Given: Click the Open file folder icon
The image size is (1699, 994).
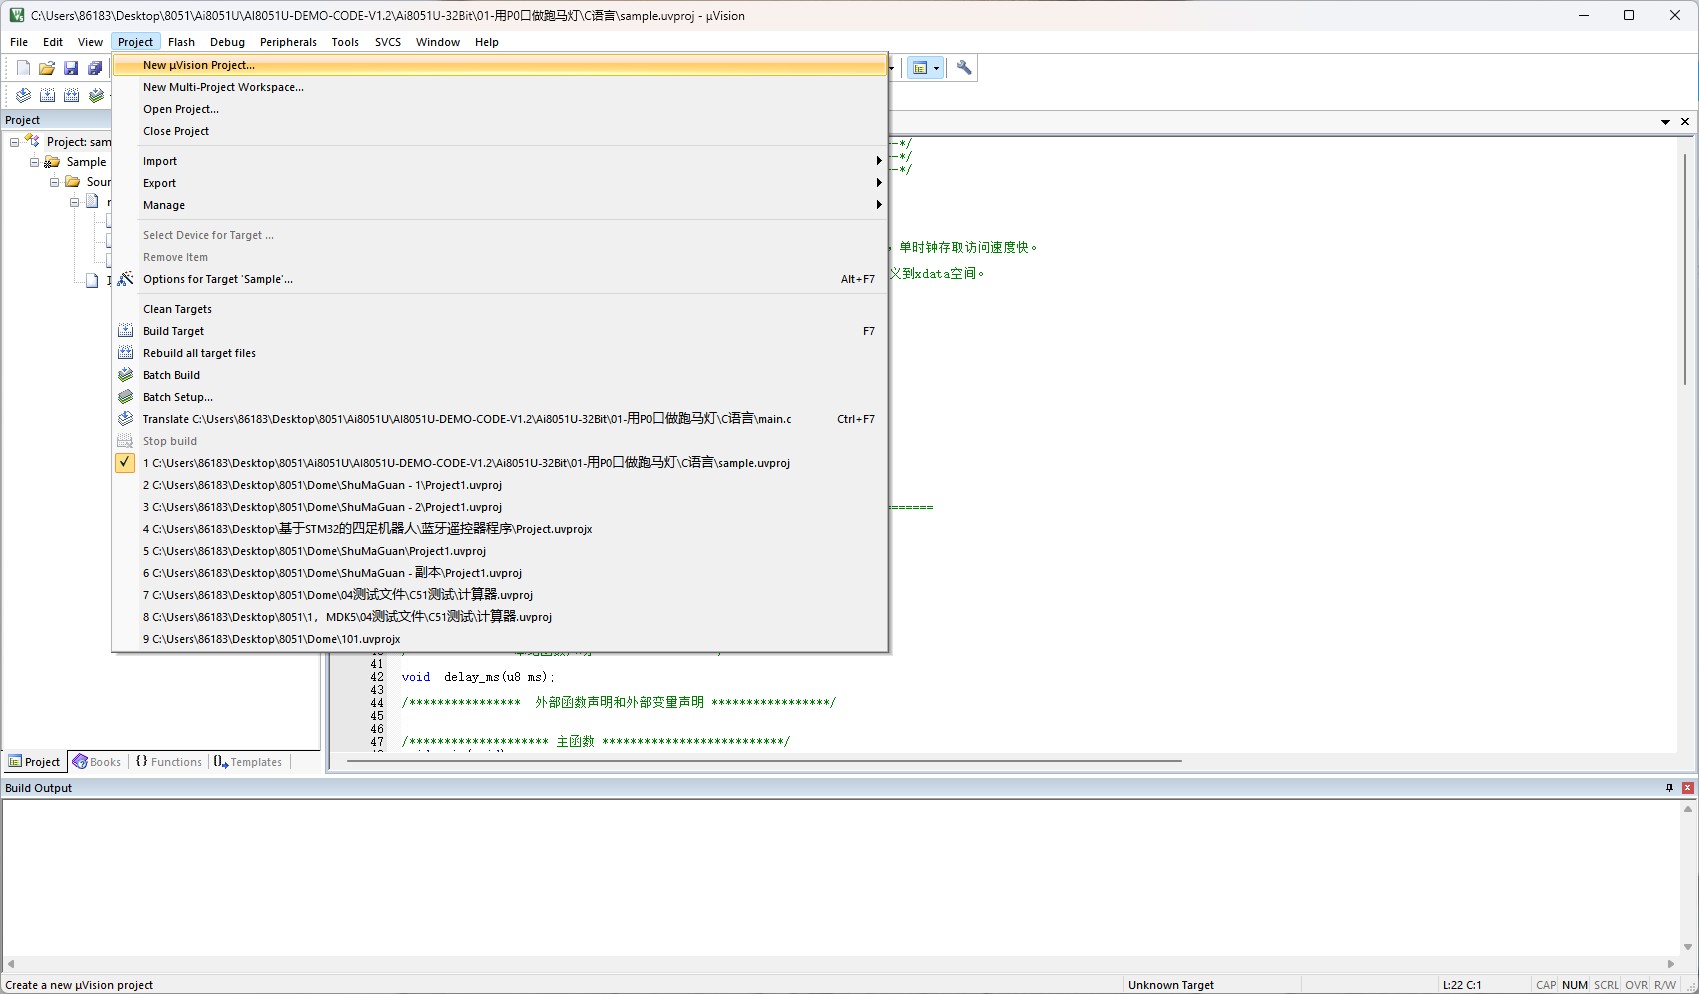Looking at the screenshot, I should pyautogui.click(x=47, y=68).
